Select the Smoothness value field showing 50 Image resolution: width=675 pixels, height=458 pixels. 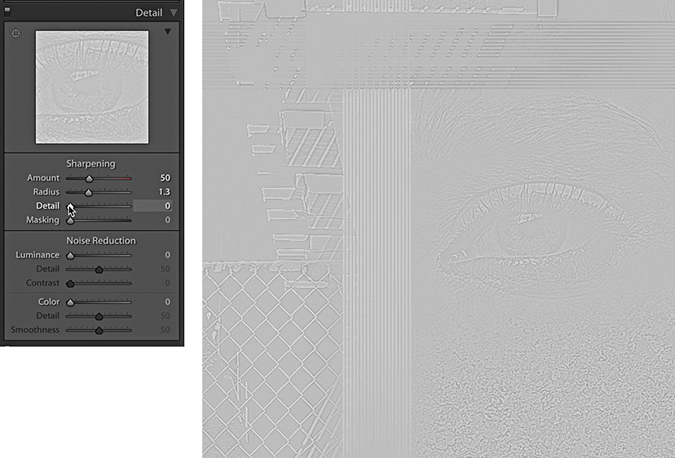[x=165, y=330]
